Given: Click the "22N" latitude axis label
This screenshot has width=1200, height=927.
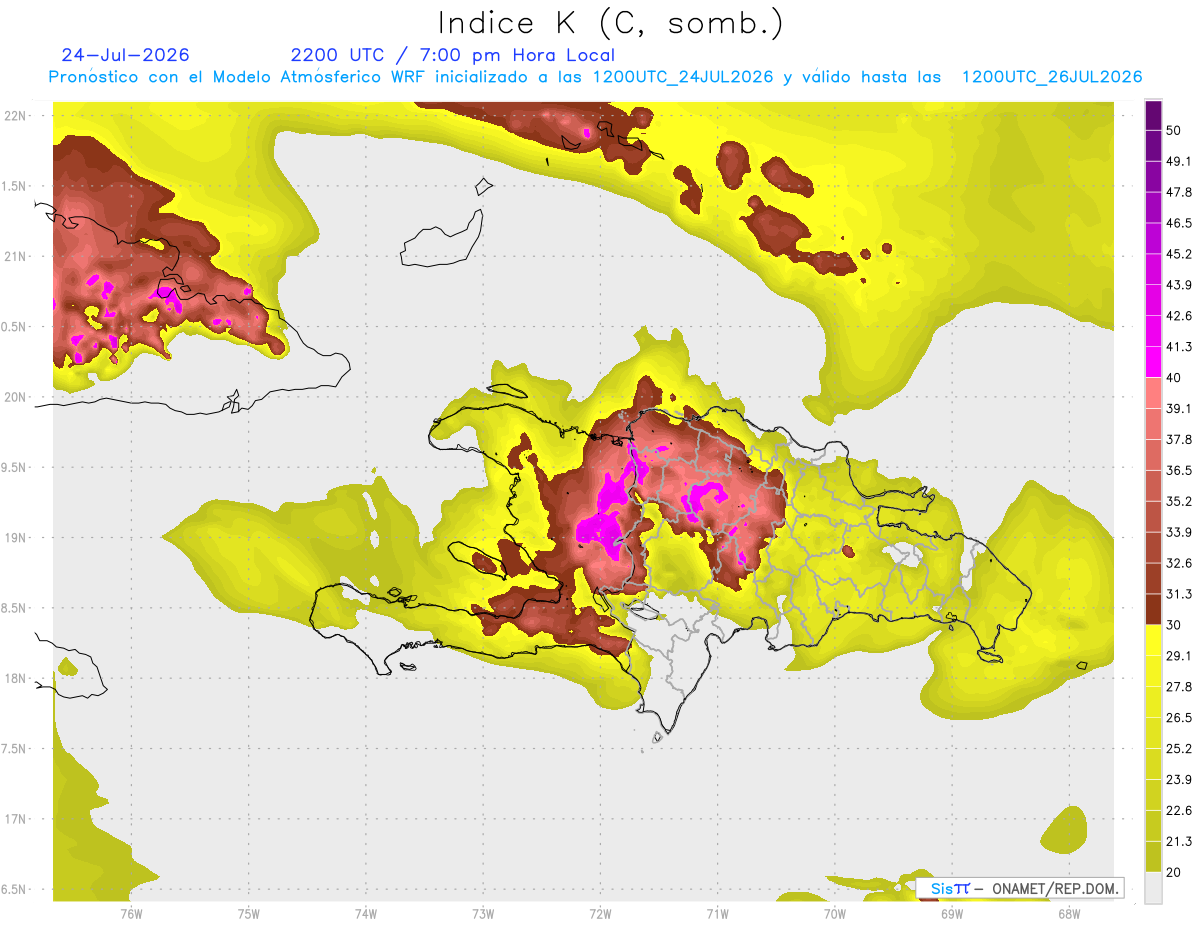Looking at the screenshot, I should coord(14,115).
